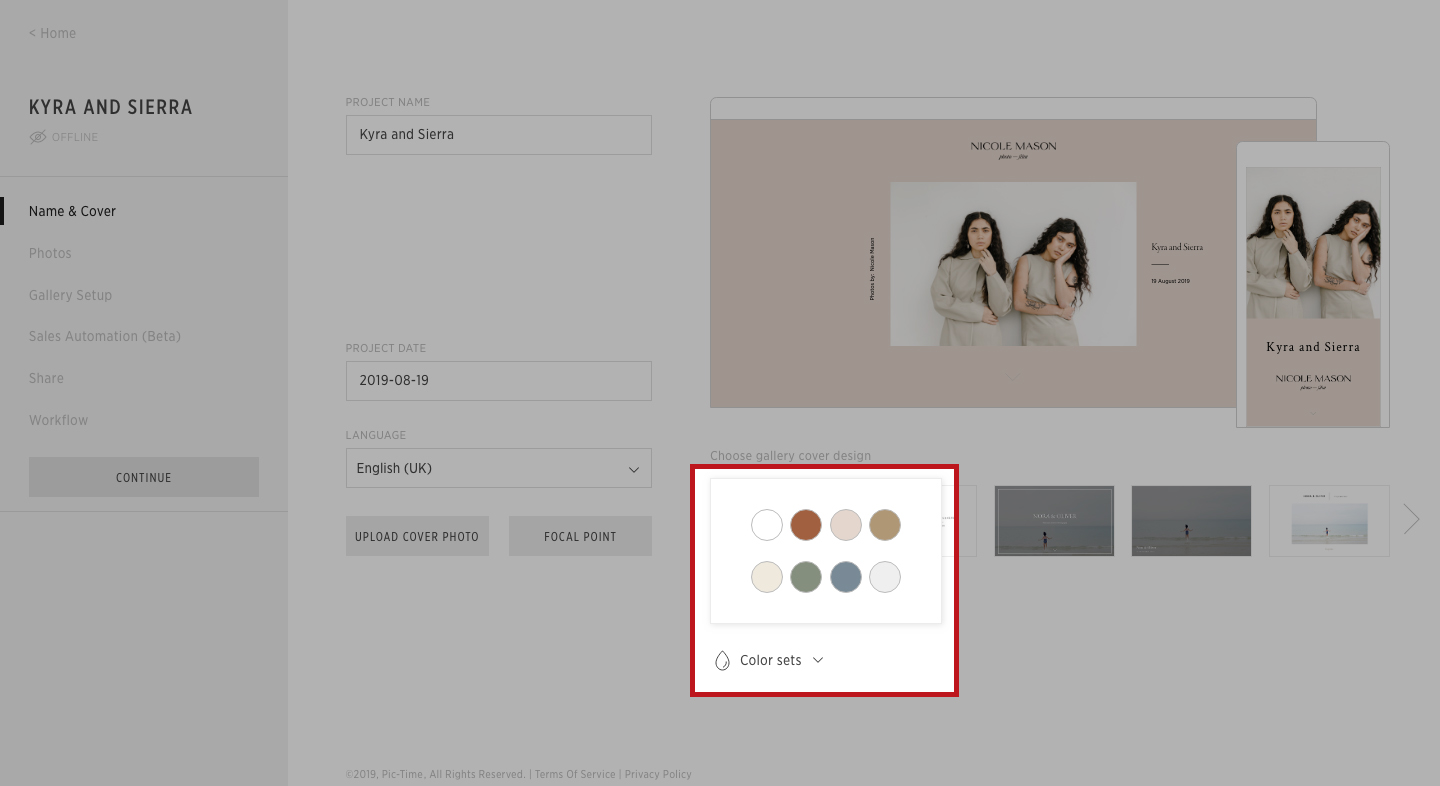Click the Nicole Mason logo in desktop preview
Viewport: 1440px width, 786px height.
tap(1013, 150)
